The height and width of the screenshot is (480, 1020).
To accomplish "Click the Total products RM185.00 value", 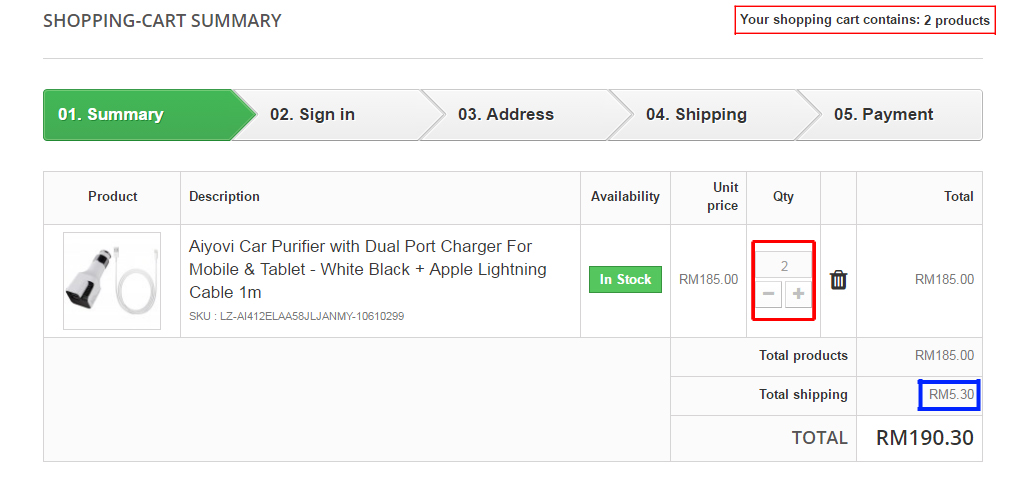I will (x=944, y=356).
